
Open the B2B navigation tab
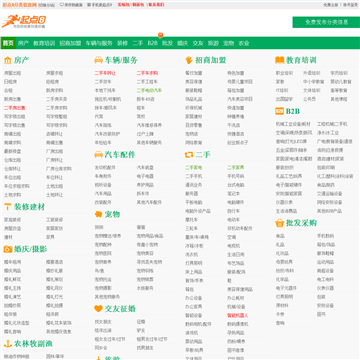(x=153, y=43)
